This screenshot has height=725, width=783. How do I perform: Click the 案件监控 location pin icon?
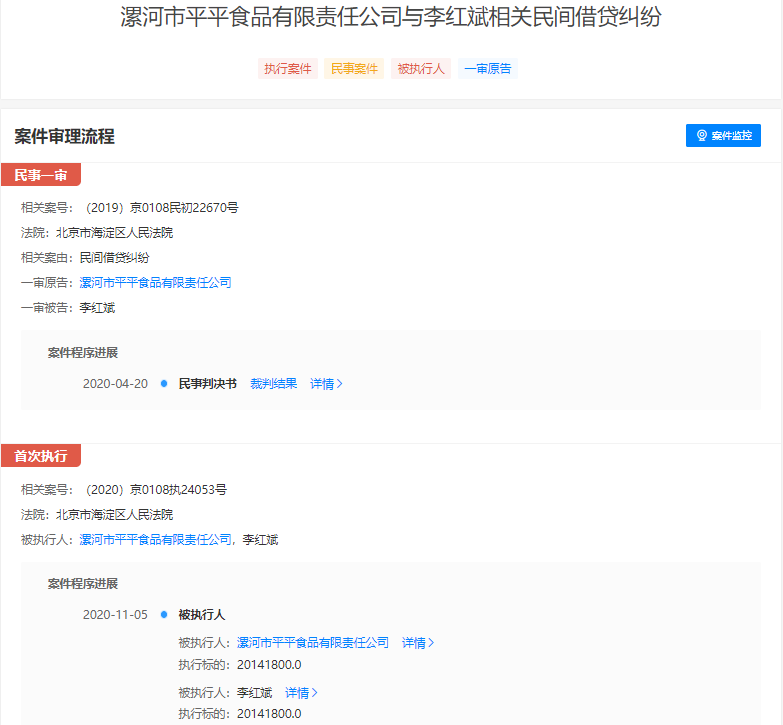click(x=702, y=135)
